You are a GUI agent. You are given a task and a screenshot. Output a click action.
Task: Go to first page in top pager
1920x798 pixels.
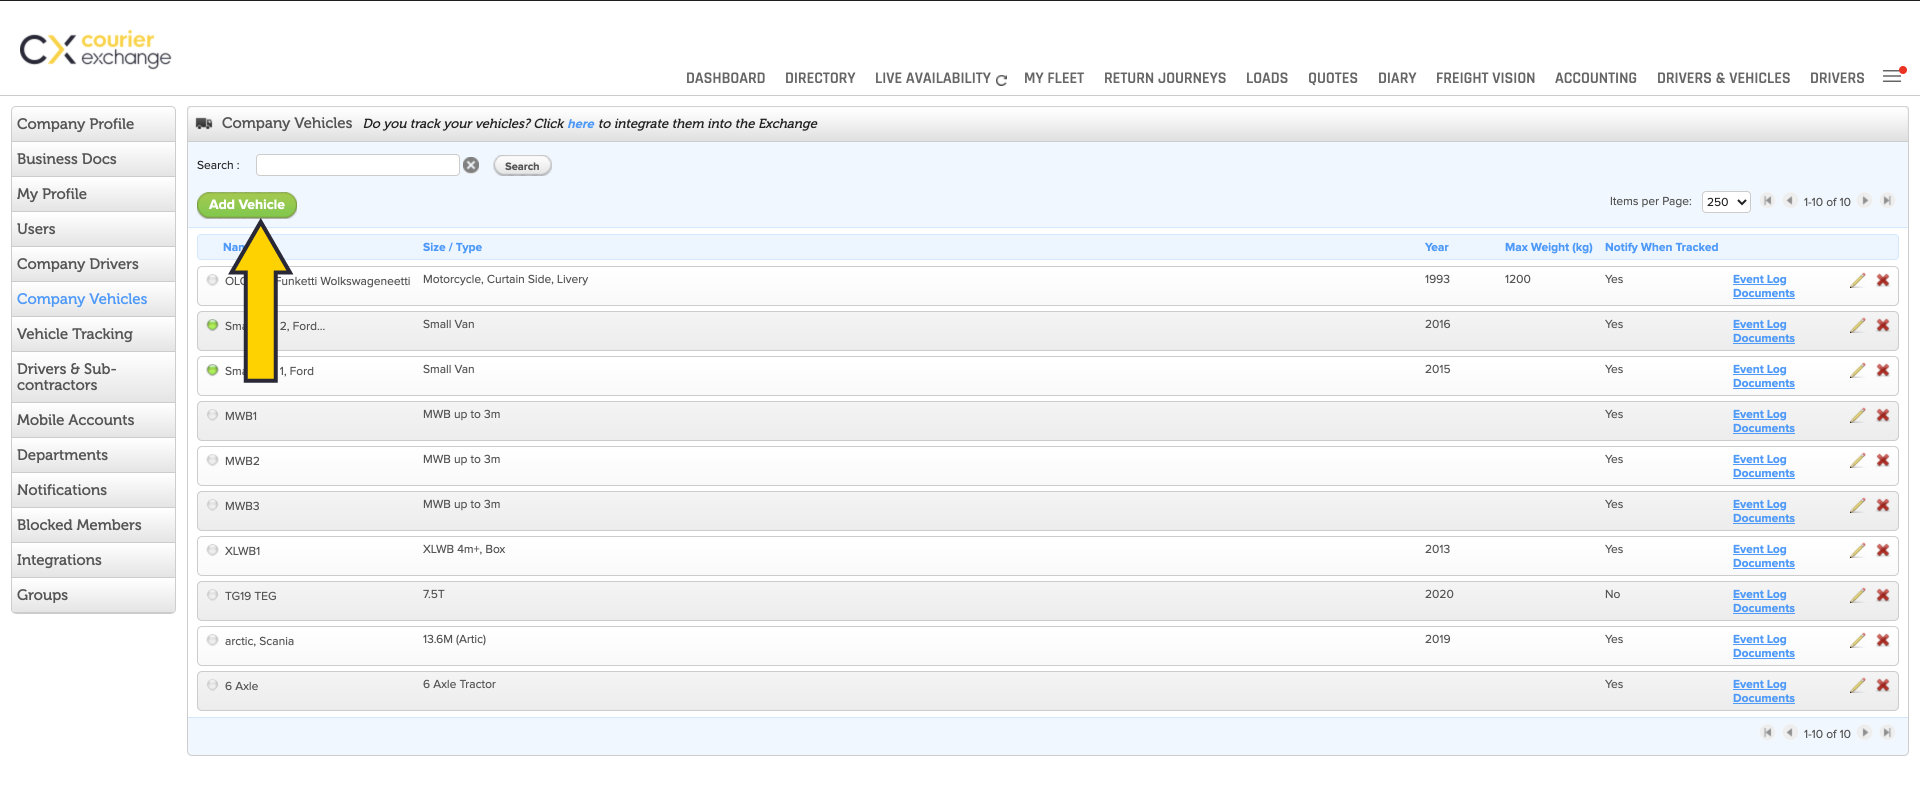(x=1767, y=201)
